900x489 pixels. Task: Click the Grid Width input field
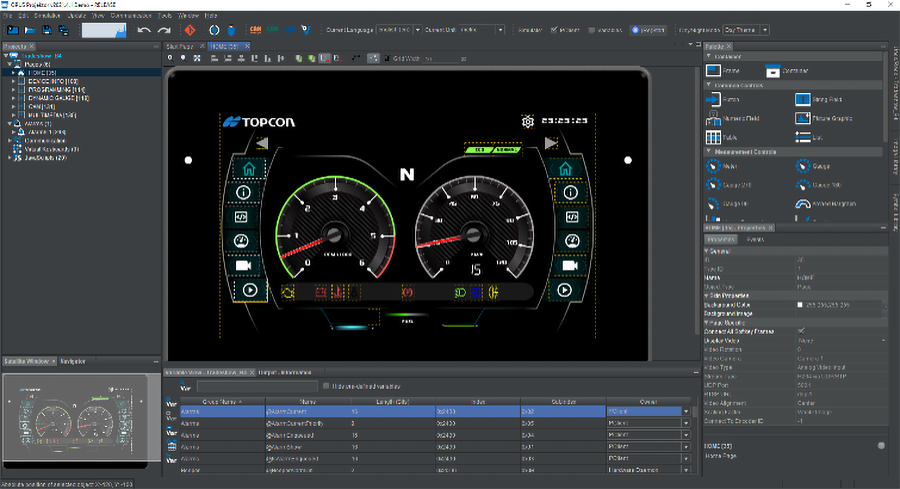pyautogui.click(x=441, y=59)
